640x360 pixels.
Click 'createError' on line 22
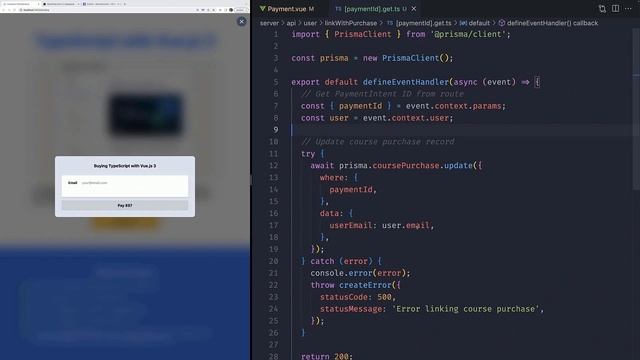[x=365, y=285]
